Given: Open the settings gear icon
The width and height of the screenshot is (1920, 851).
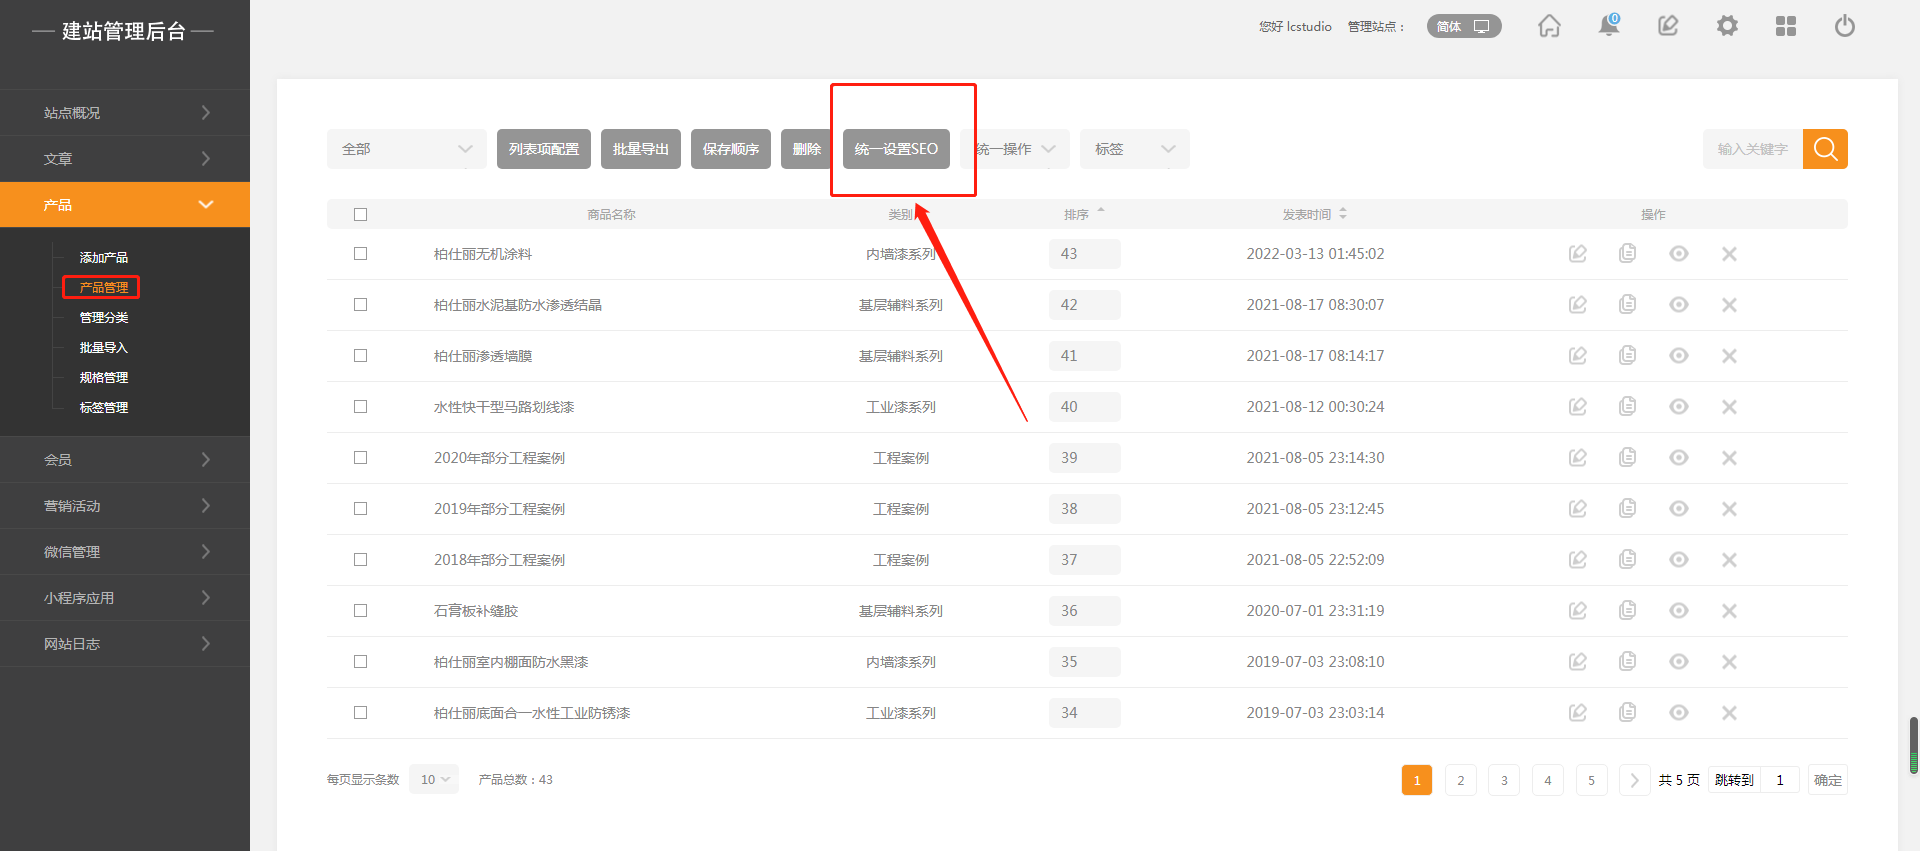Looking at the screenshot, I should pyautogui.click(x=1727, y=26).
